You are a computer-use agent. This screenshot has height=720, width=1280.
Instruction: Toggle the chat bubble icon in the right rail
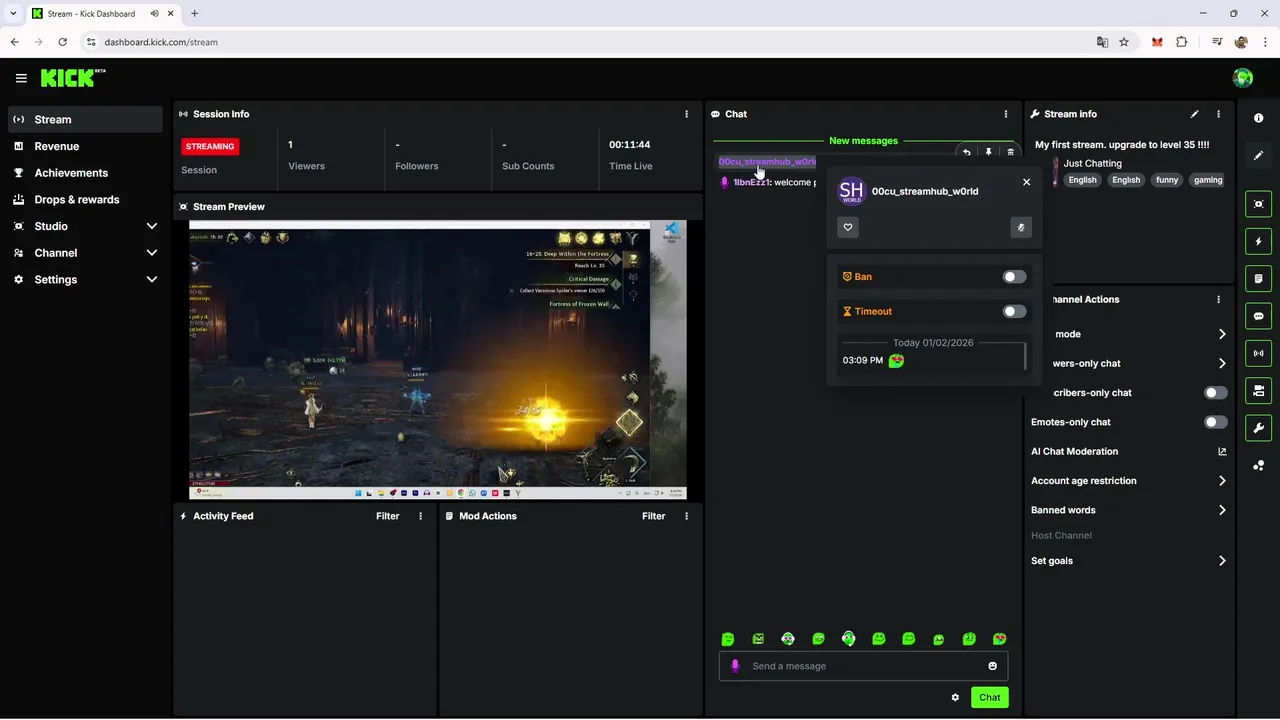1258,316
